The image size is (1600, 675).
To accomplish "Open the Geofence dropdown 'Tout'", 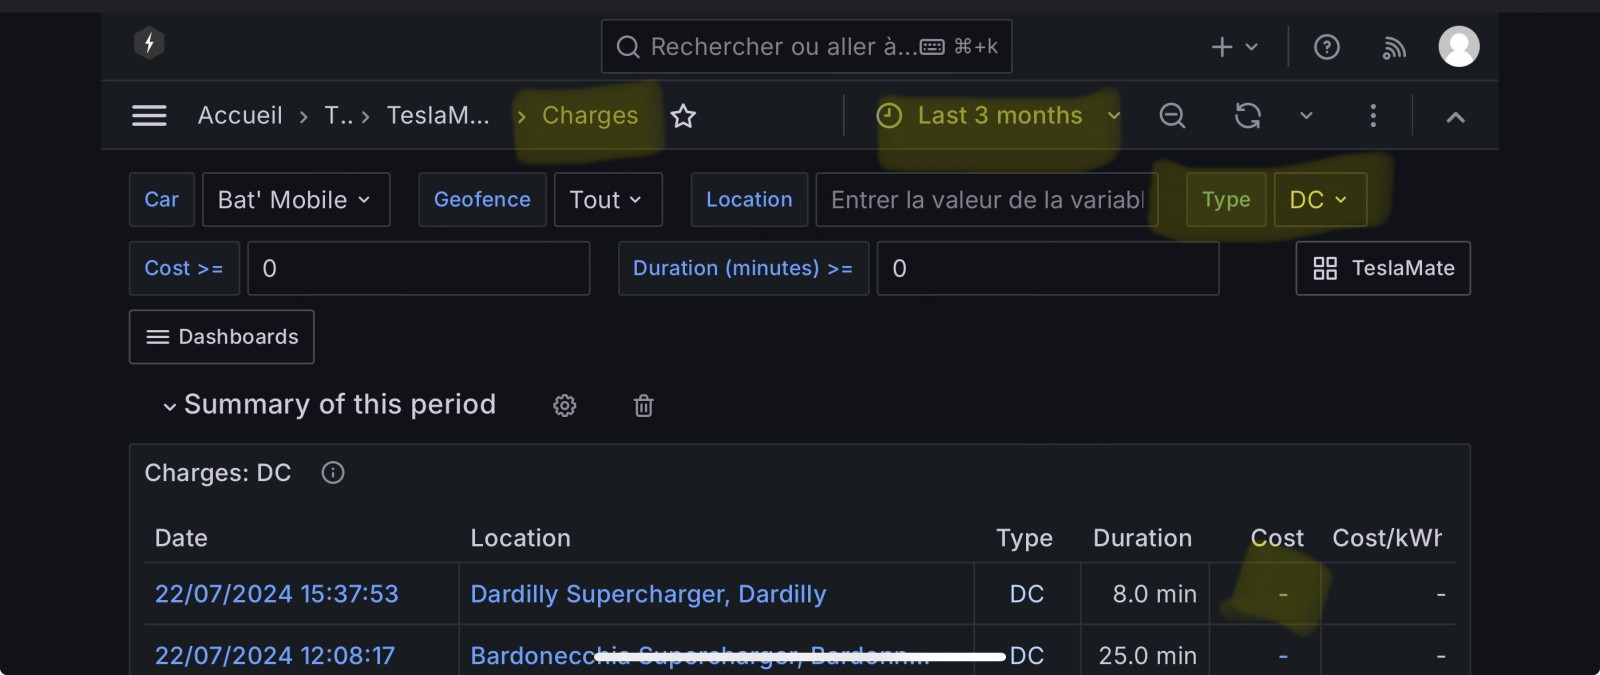I will click(608, 199).
